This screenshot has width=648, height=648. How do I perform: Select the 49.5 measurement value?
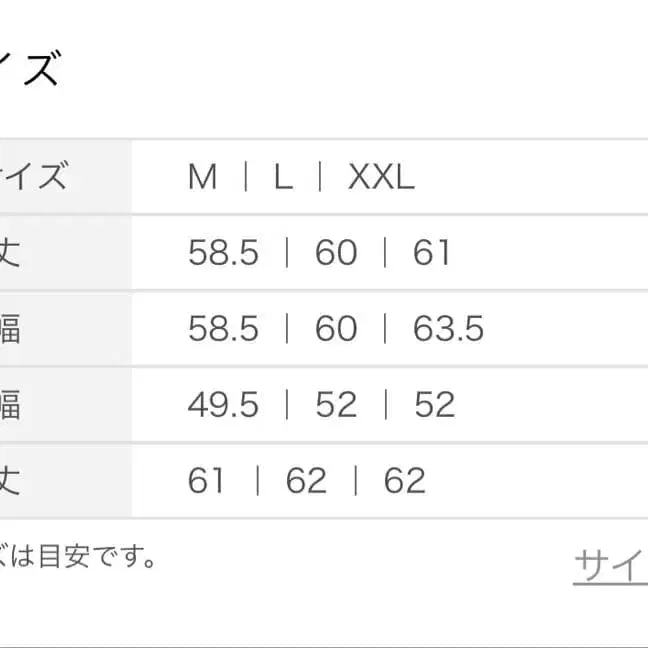(223, 405)
